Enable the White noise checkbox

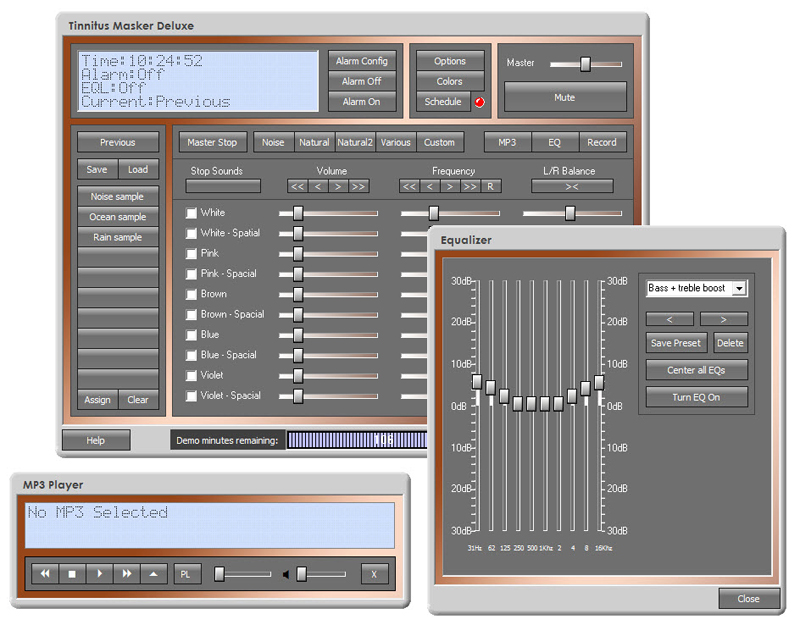(x=191, y=213)
